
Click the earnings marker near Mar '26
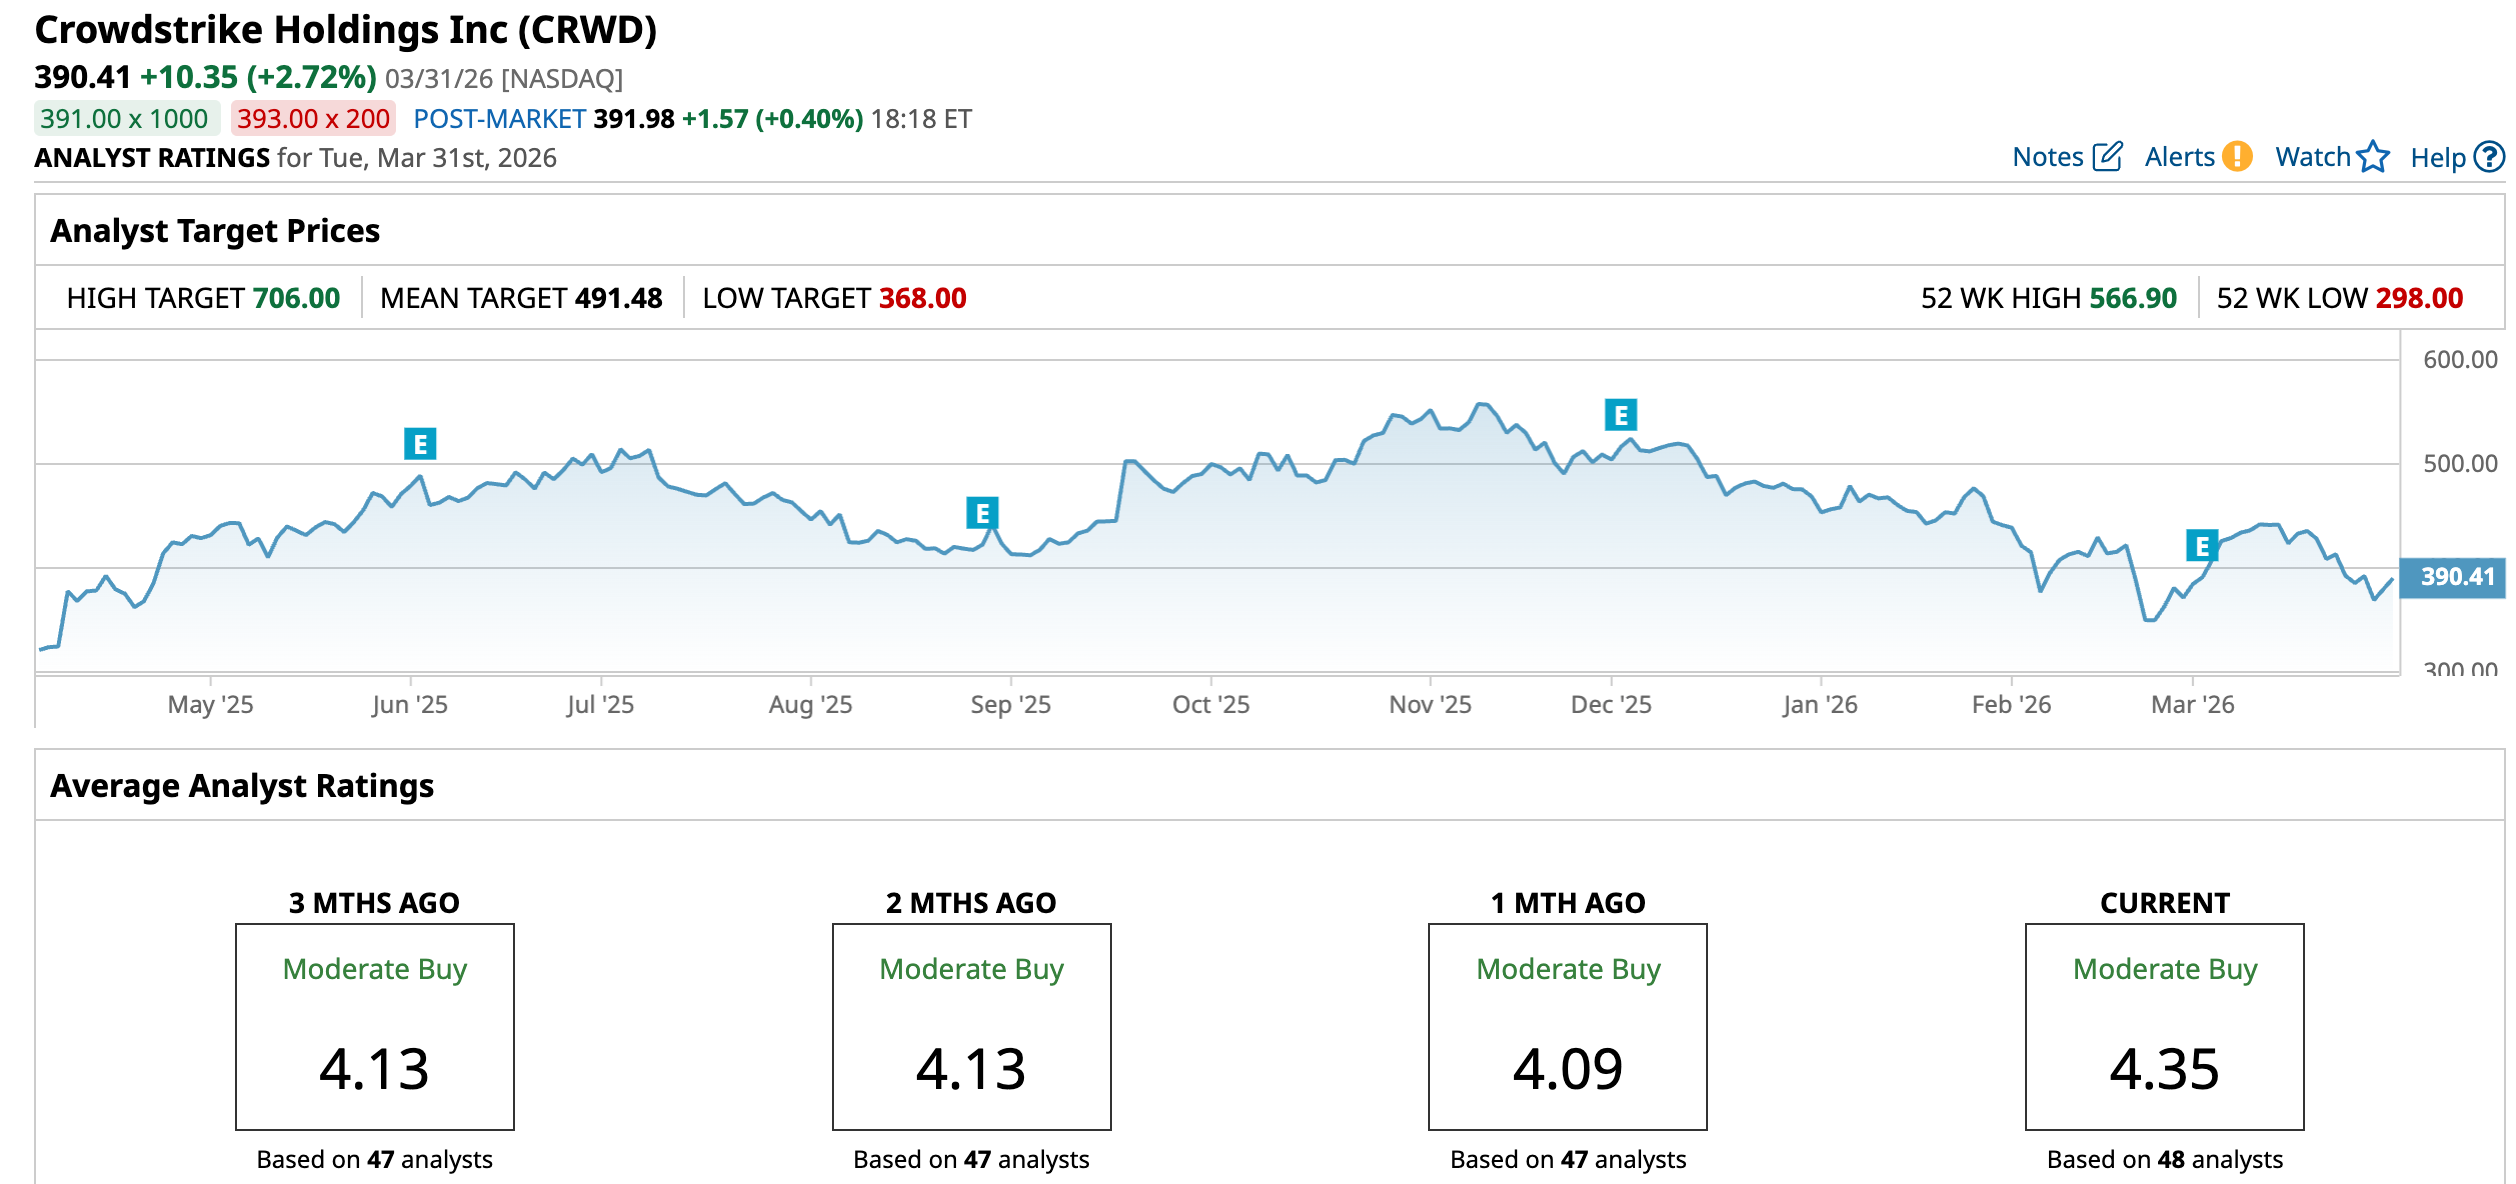pyautogui.click(x=2202, y=546)
